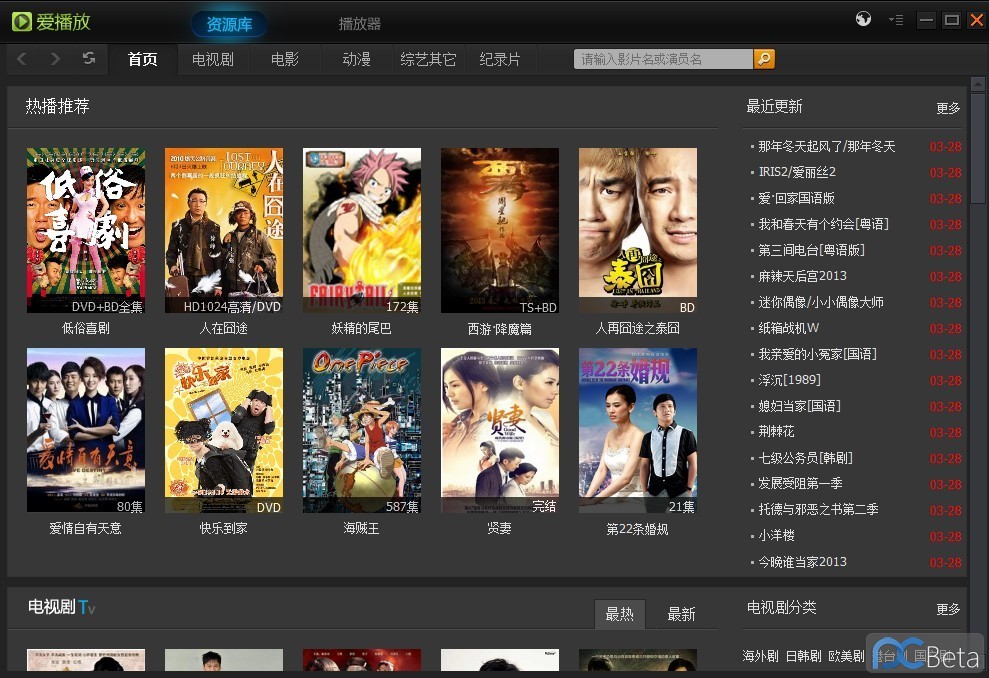Select the 首页 navigation tab
The width and height of the screenshot is (989, 678).
[x=143, y=59]
